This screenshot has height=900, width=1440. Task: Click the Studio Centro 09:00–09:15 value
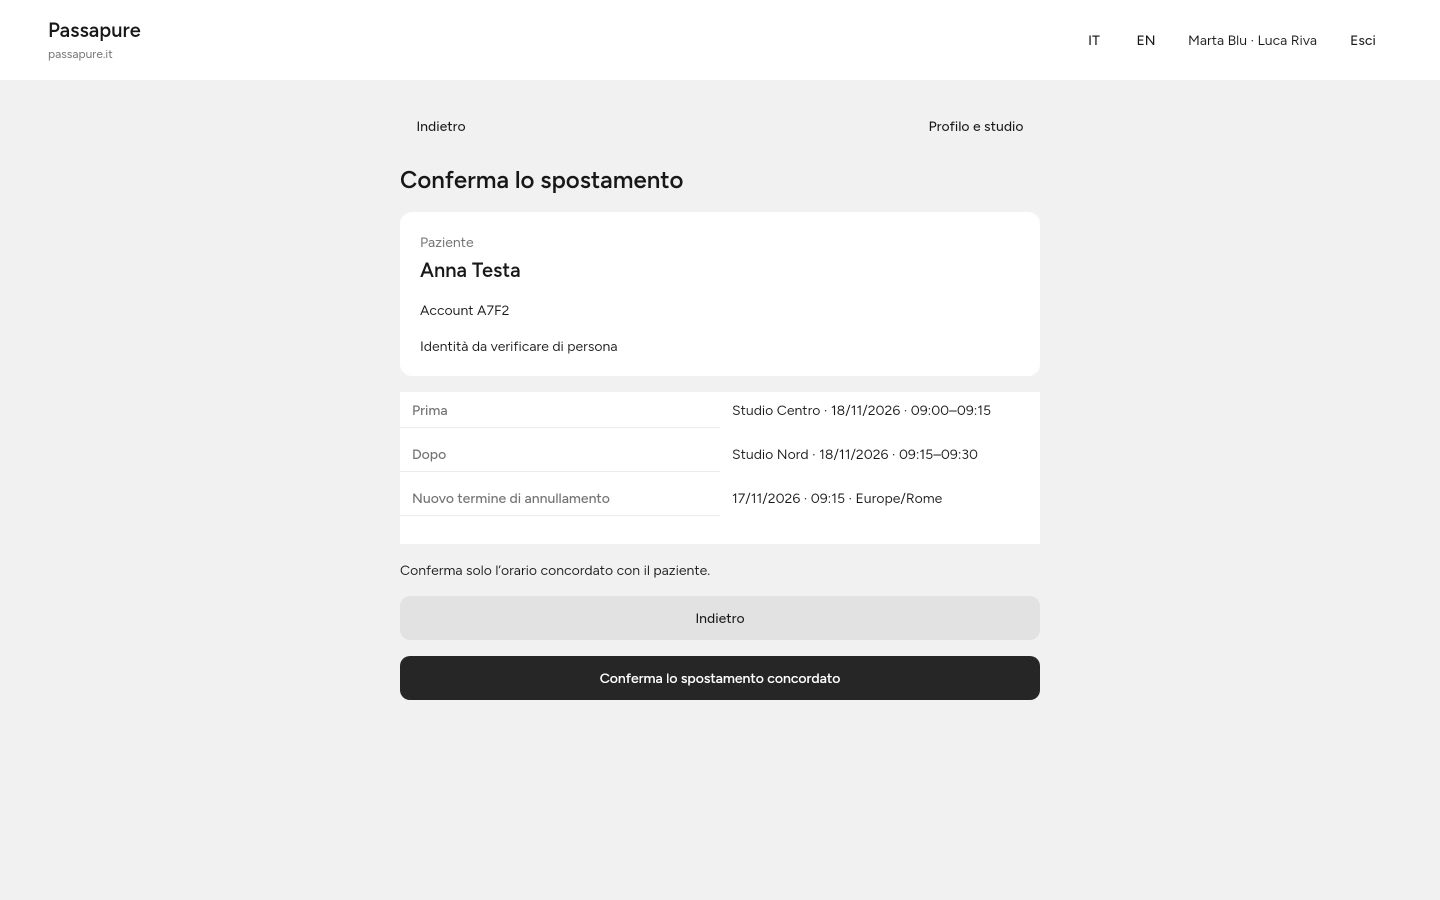click(x=861, y=410)
